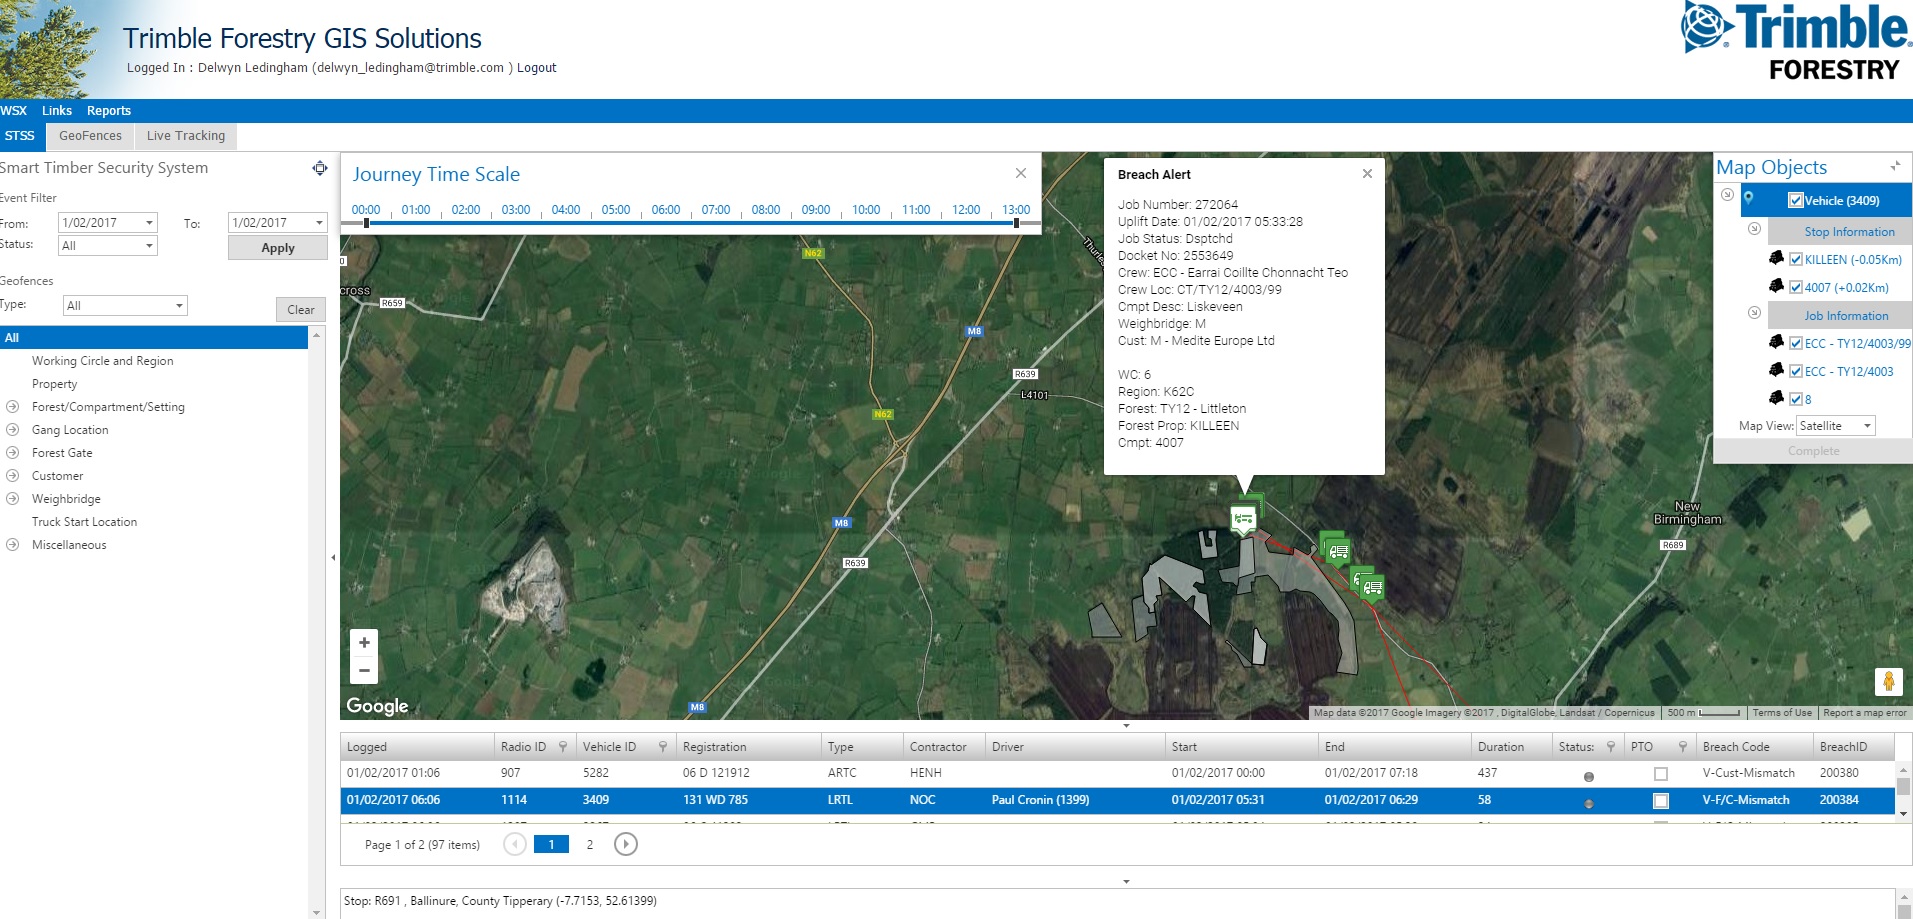The height and width of the screenshot is (919, 1913).
Task: Open the map Terms of Use
Action: [x=1782, y=713]
